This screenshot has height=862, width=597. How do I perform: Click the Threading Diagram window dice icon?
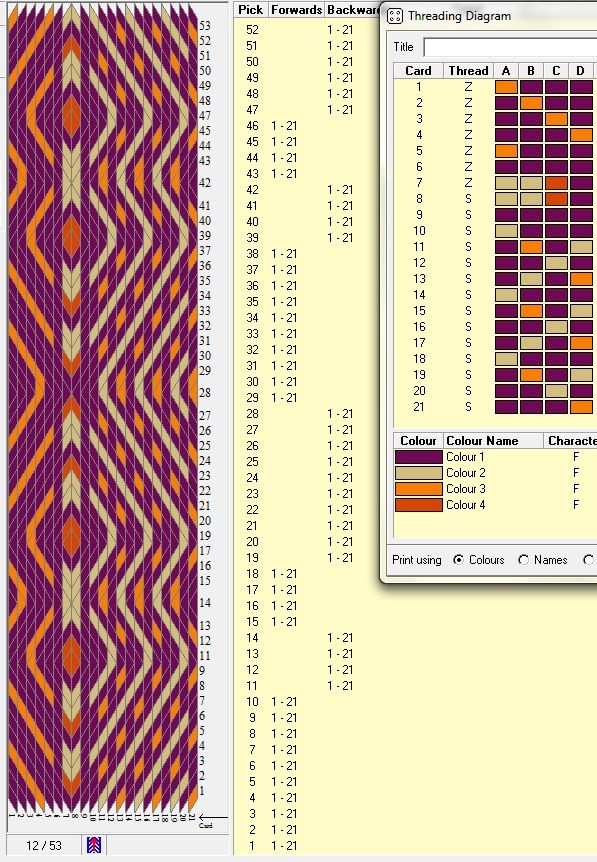point(395,16)
